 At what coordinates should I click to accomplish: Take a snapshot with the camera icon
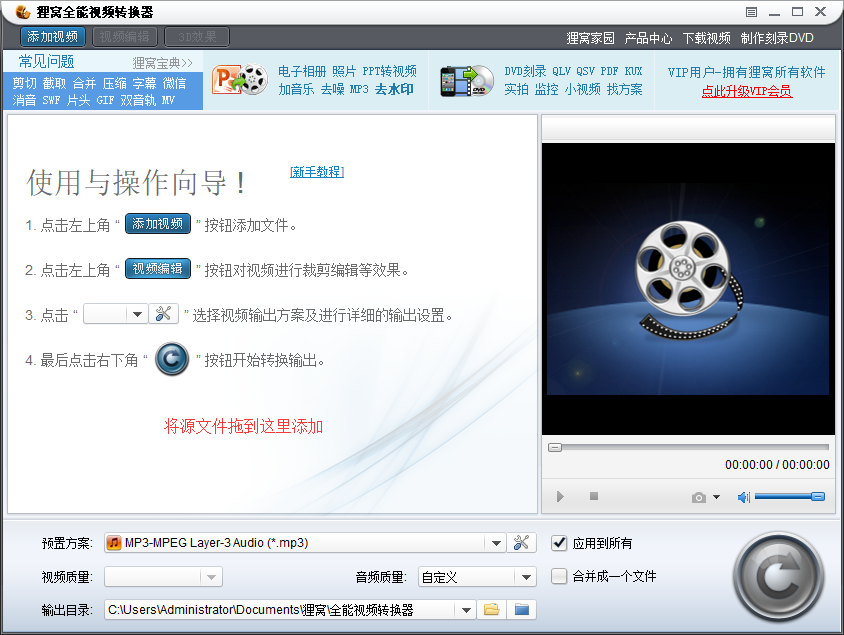(x=699, y=497)
